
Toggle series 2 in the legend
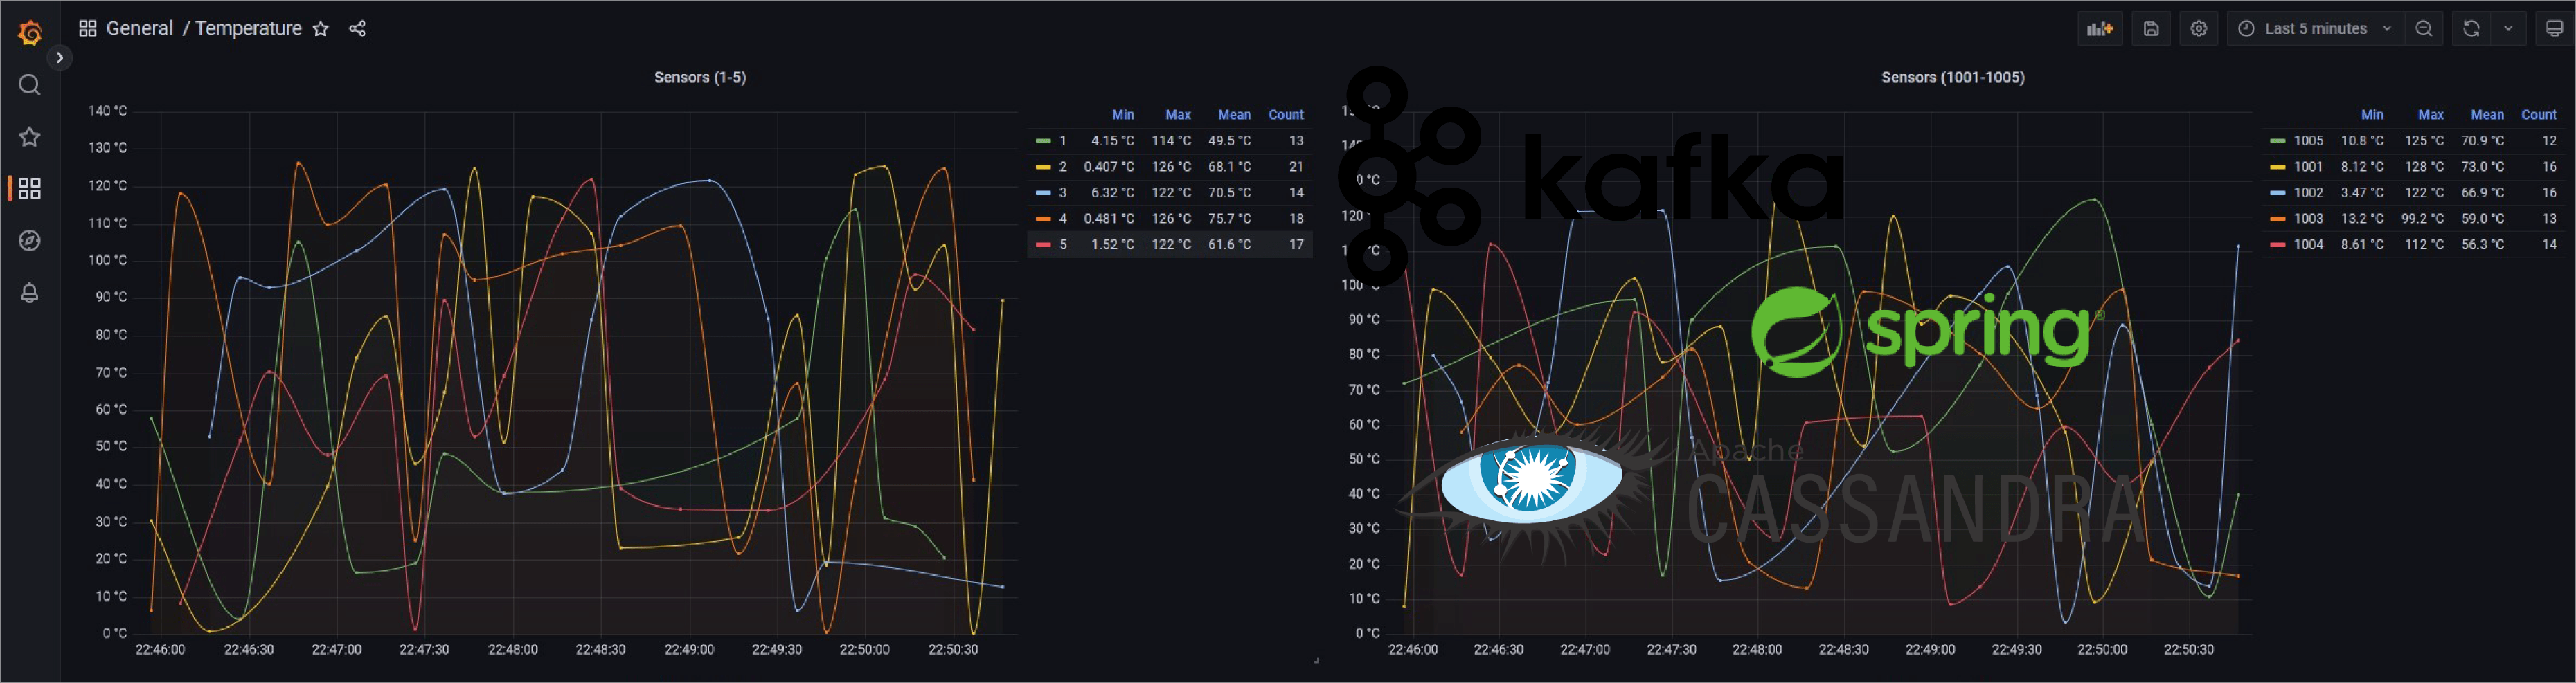[x=1063, y=167]
